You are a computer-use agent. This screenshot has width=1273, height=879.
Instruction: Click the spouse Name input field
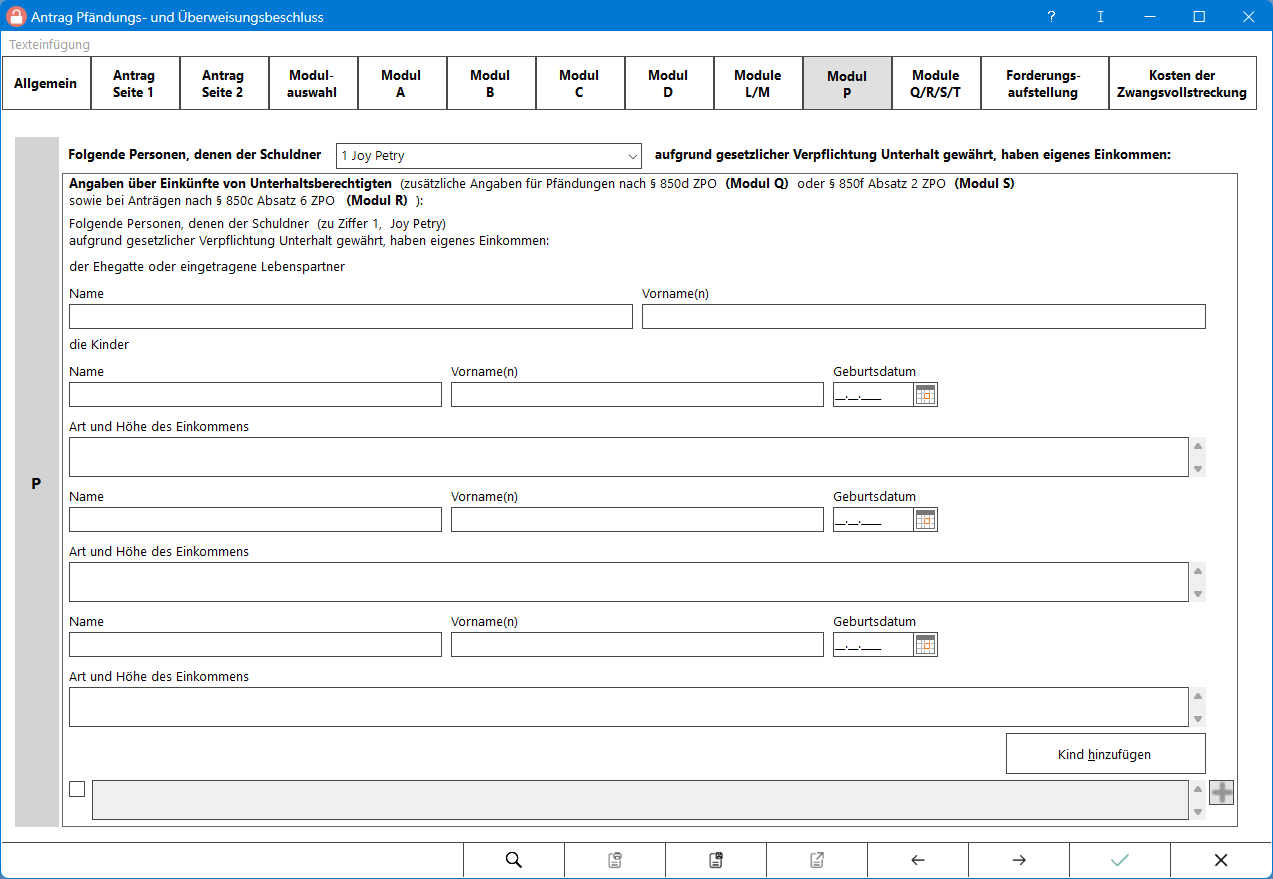pos(351,317)
